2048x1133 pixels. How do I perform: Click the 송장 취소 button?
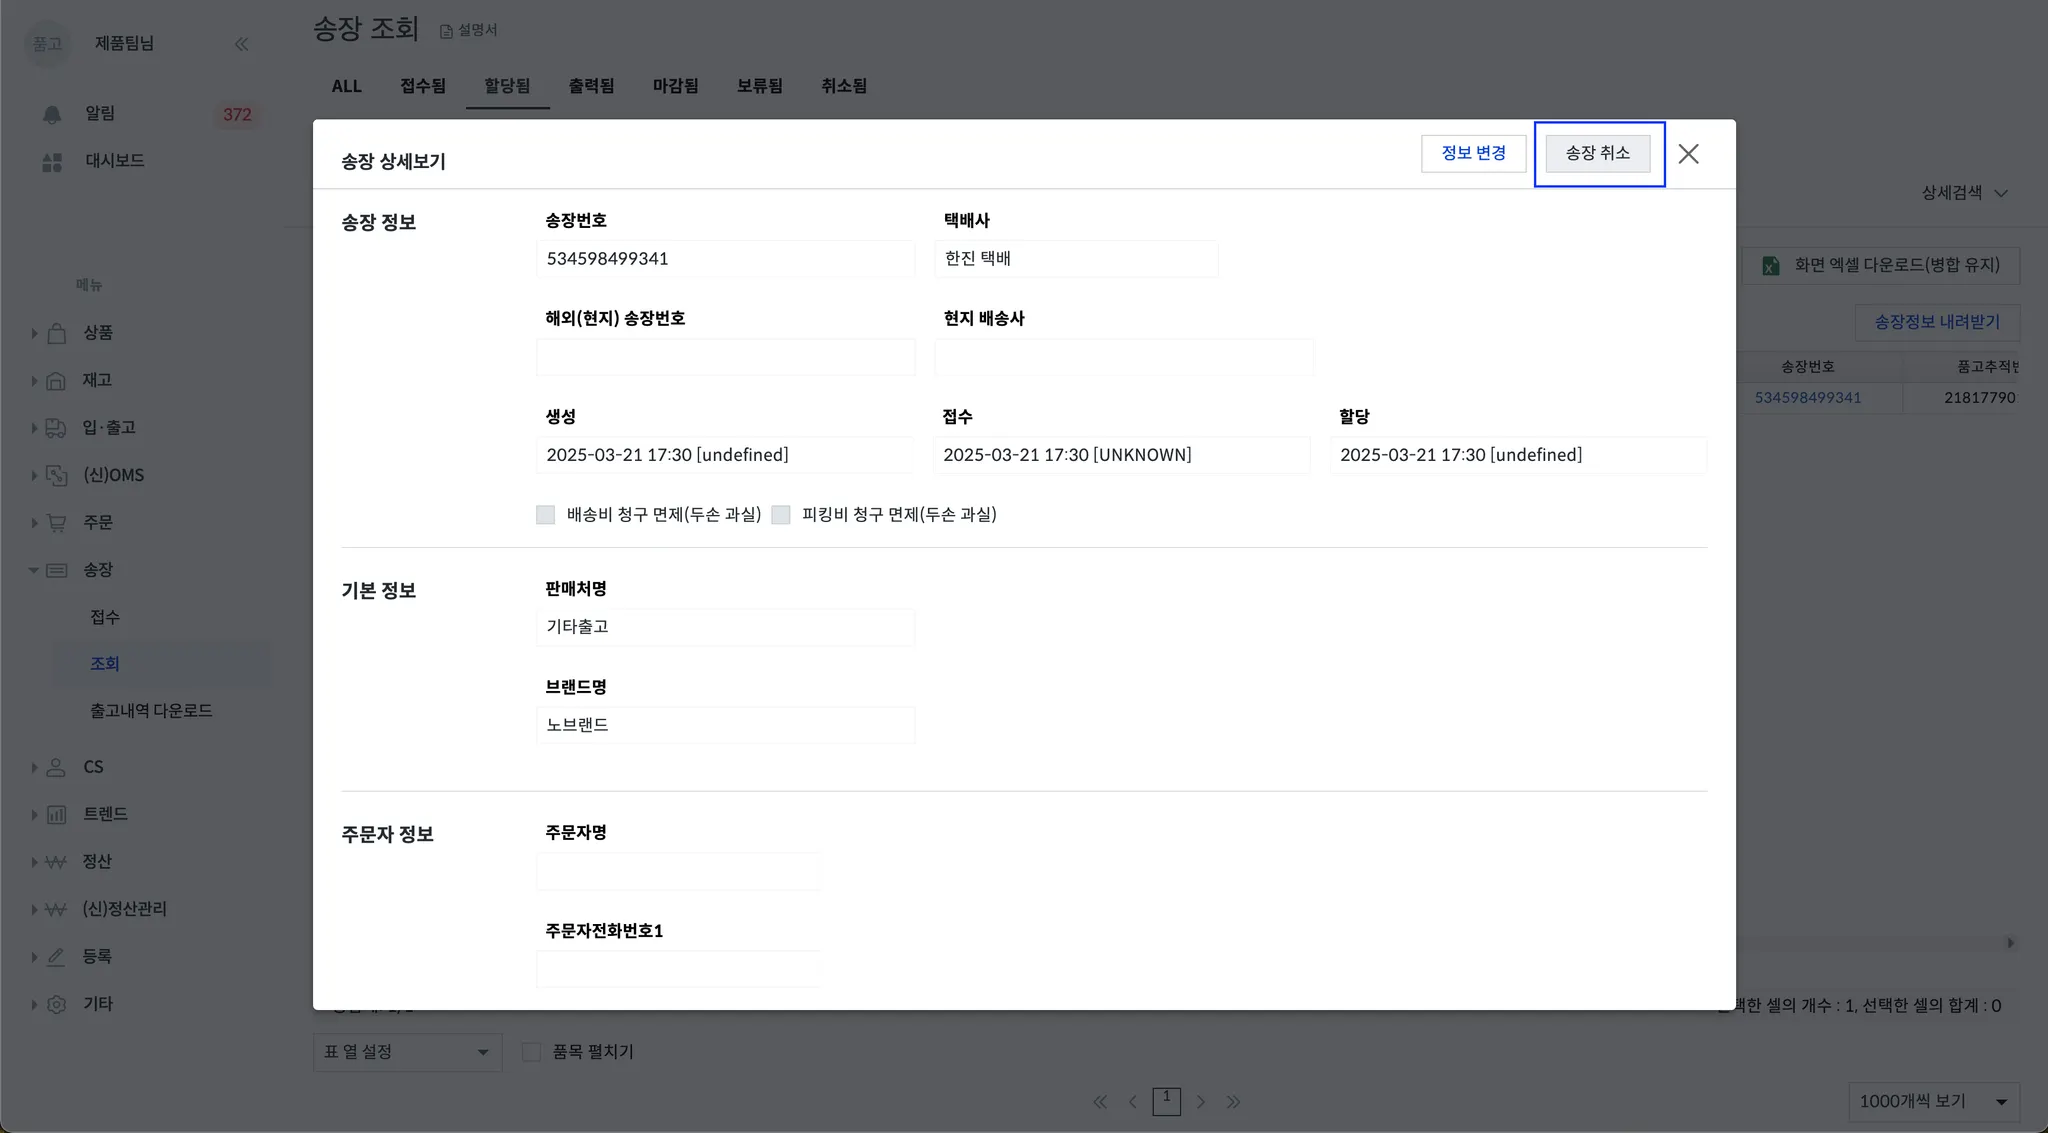pos(1597,153)
